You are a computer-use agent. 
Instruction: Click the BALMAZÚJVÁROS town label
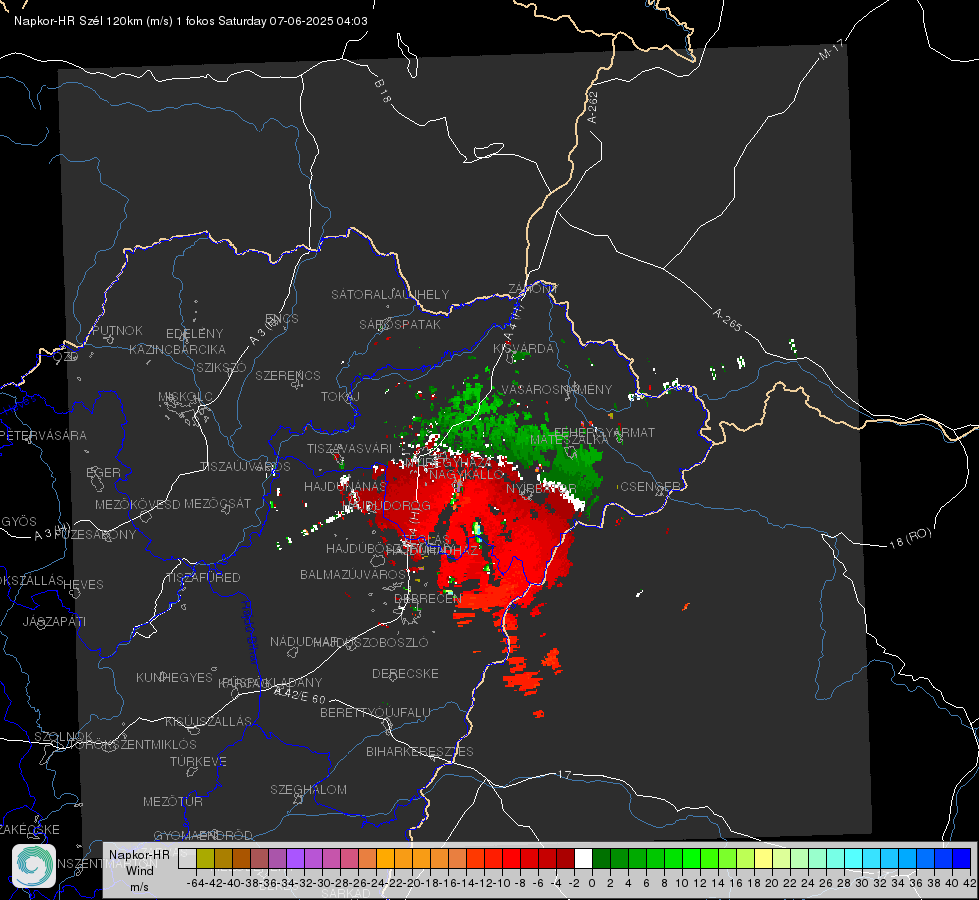pyautogui.click(x=353, y=574)
